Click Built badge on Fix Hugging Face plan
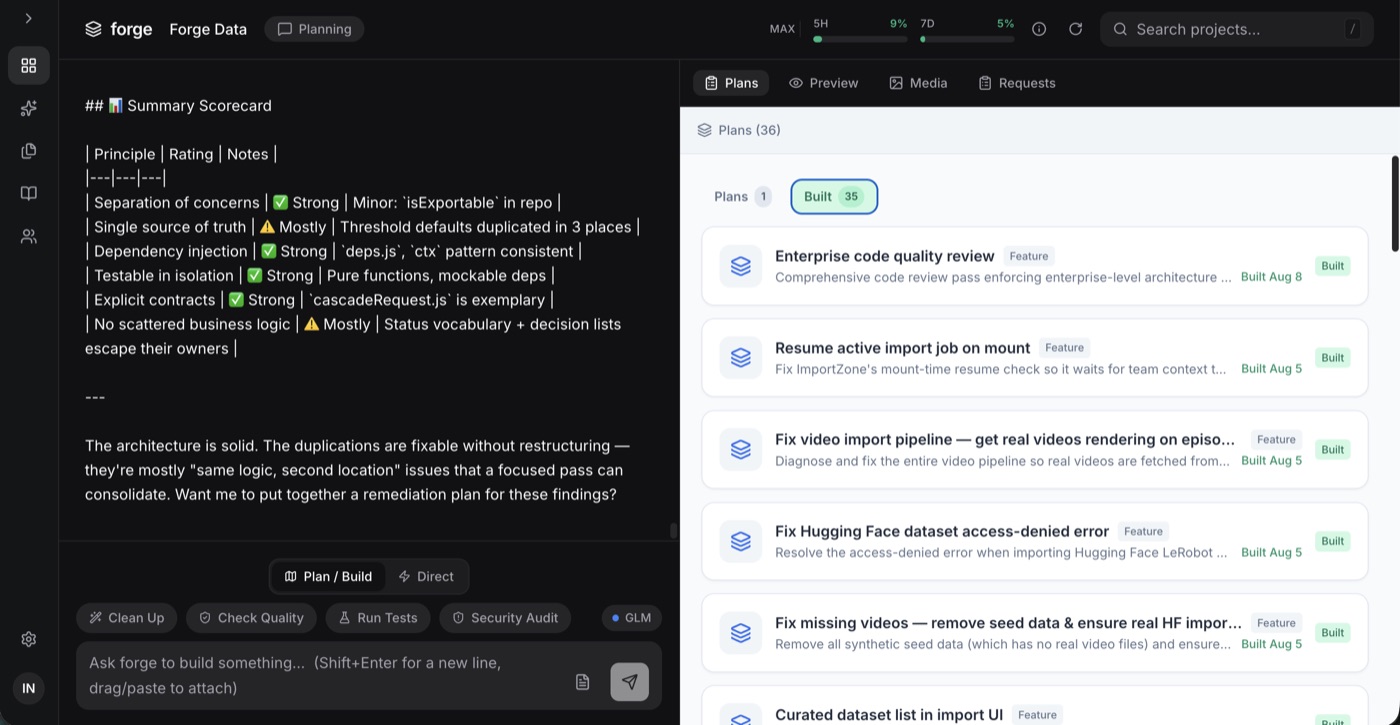 pos(1332,541)
